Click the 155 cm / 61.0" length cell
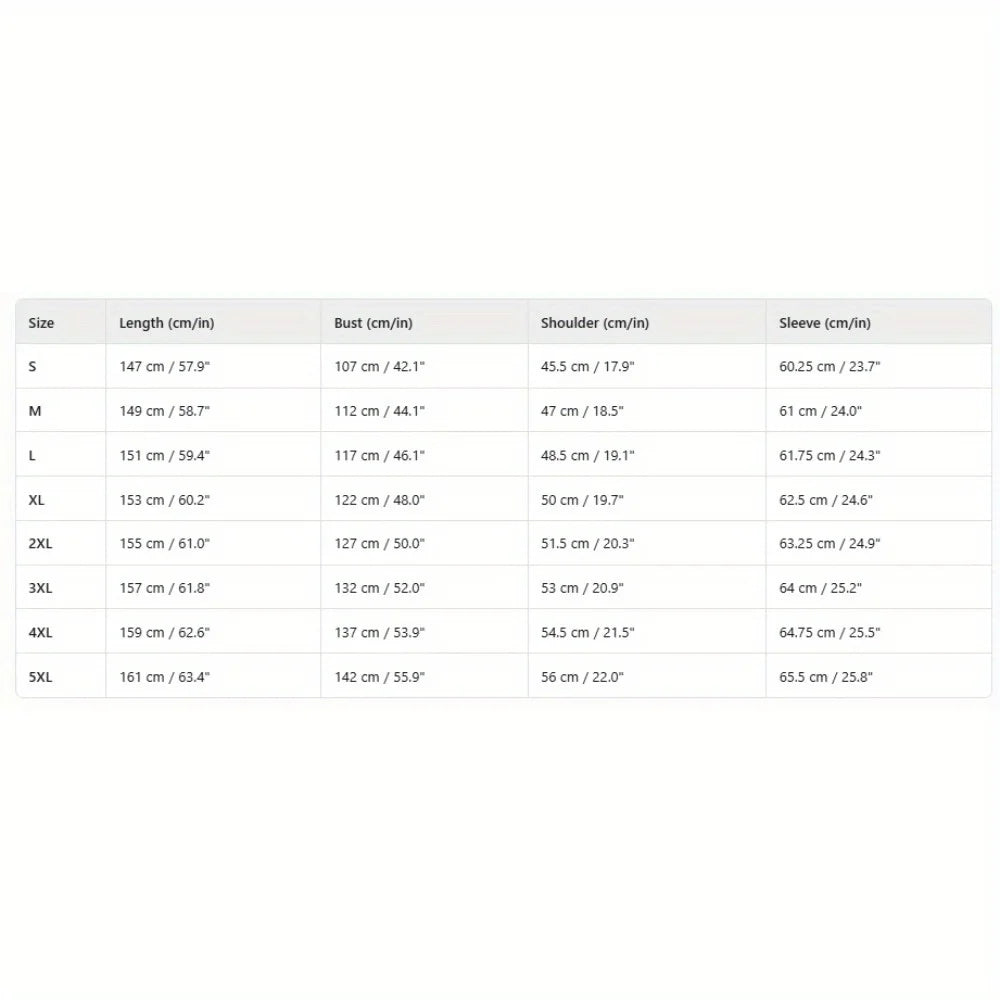Image resolution: width=1000 pixels, height=1000 pixels. (x=165, y=544)
